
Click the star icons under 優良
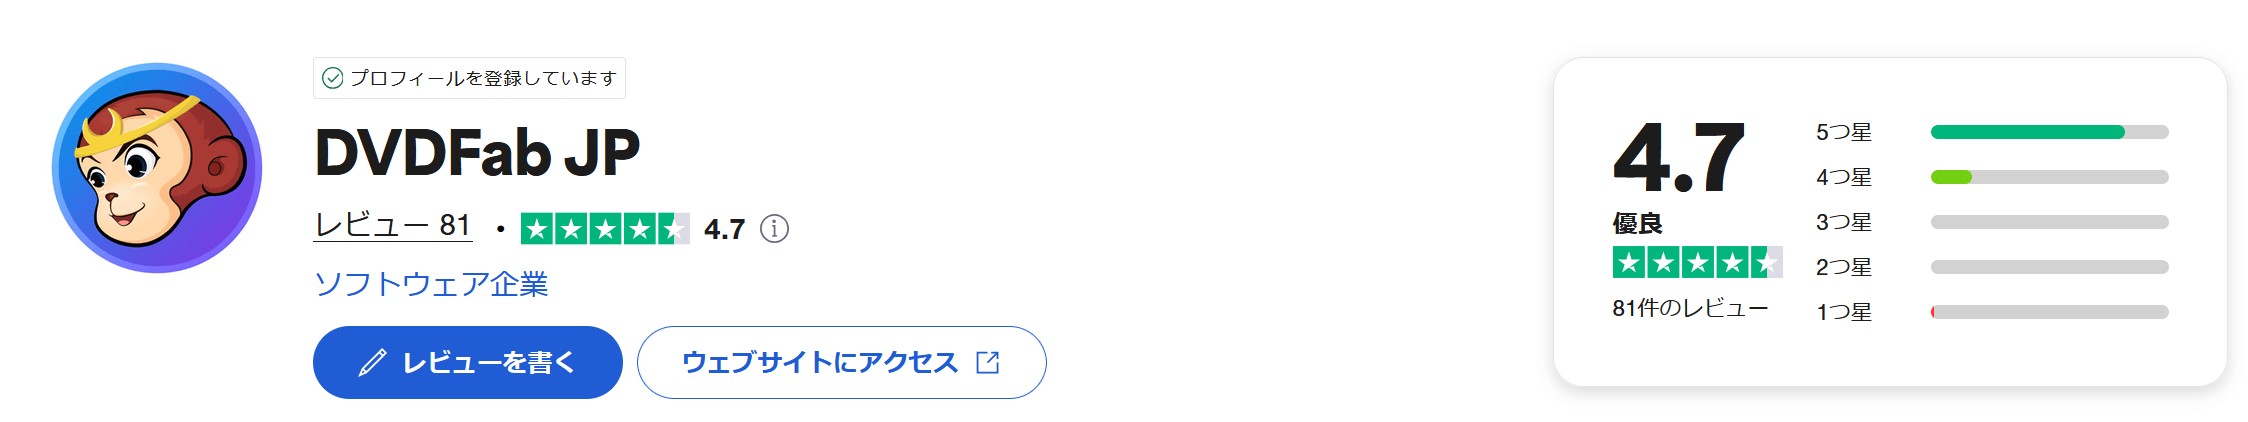pos(1697,262)
